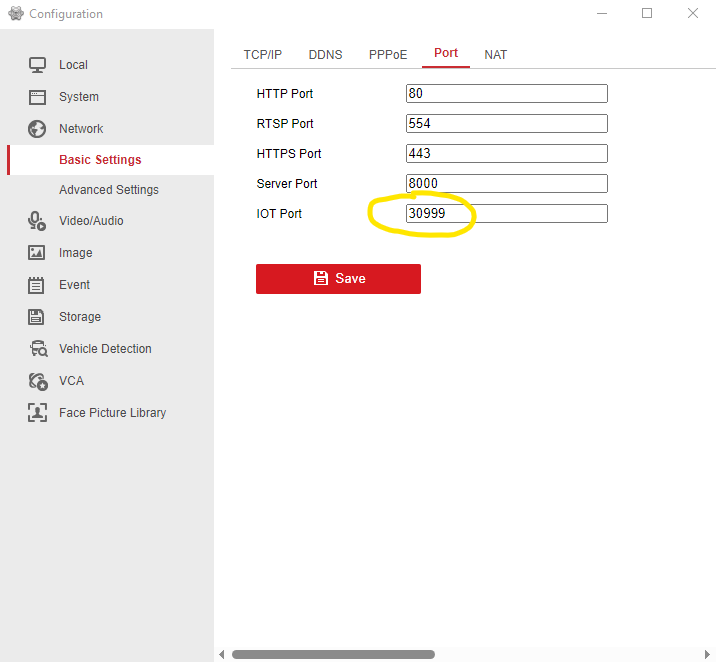Click the Storage floppy disk icon
This screenshot has height=662, width=716.
coord(37,317)
